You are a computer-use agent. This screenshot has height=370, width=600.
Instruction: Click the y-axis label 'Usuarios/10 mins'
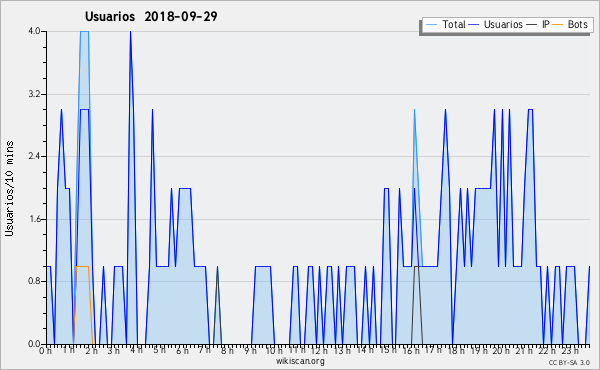(x=9, y=188)
